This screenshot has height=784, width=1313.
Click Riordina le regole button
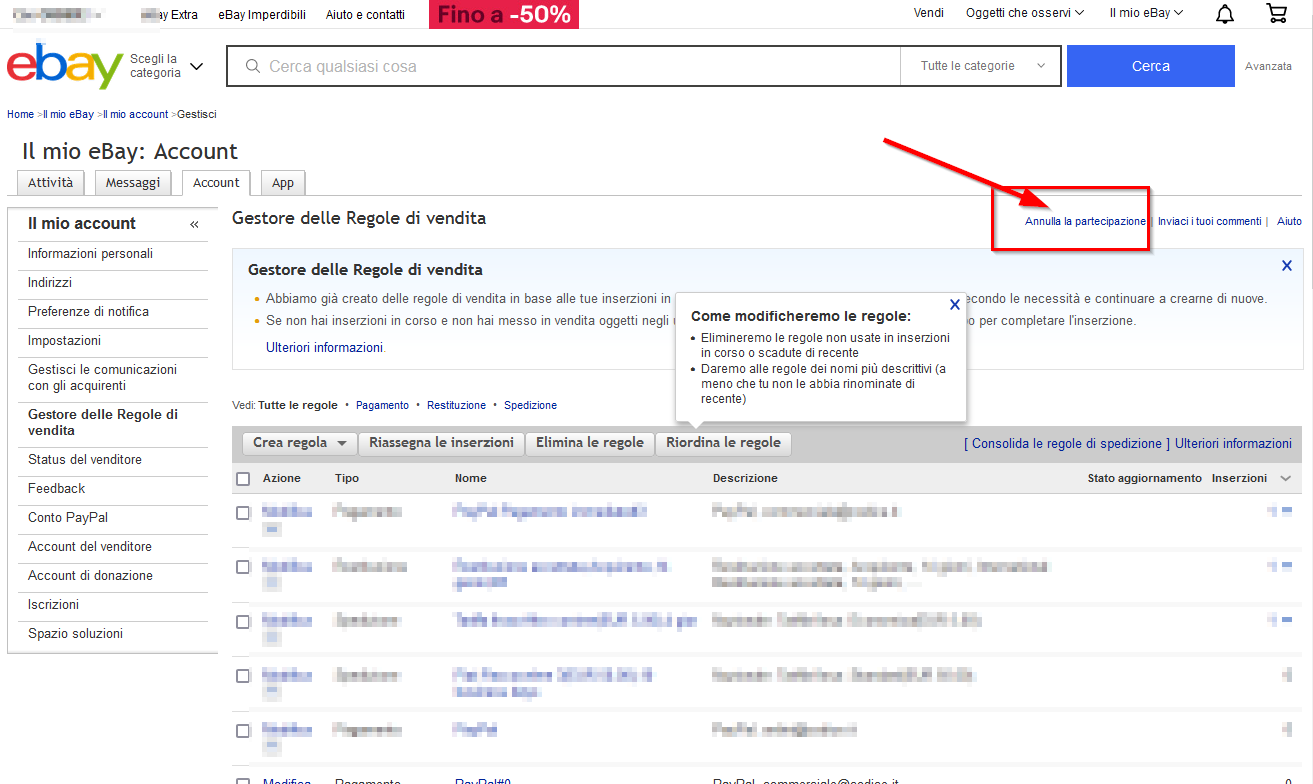(723, 443)
